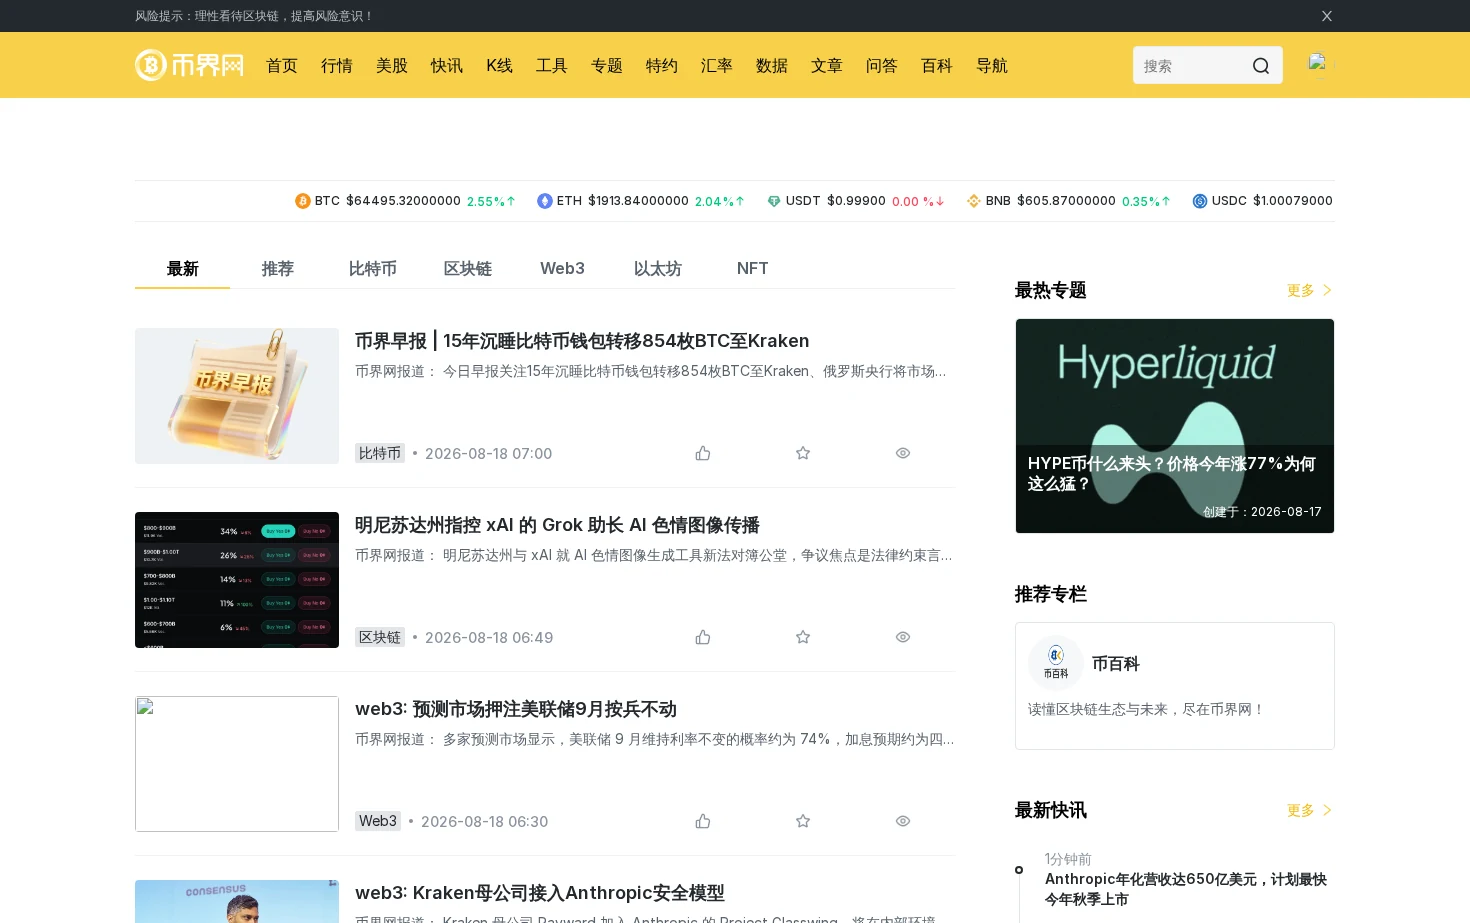
Task: Open 更多 next to 最热专题
Action: (1310, 290)
